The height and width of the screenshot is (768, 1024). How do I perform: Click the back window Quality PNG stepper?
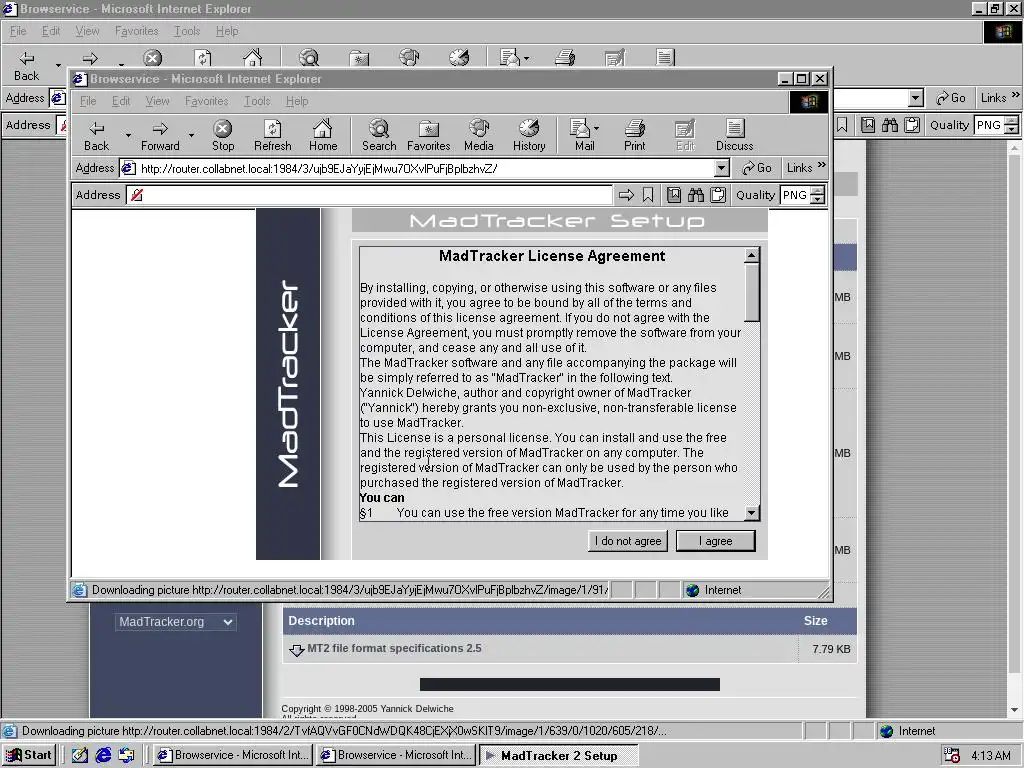pyautogui.click(x=1012, y=125)
